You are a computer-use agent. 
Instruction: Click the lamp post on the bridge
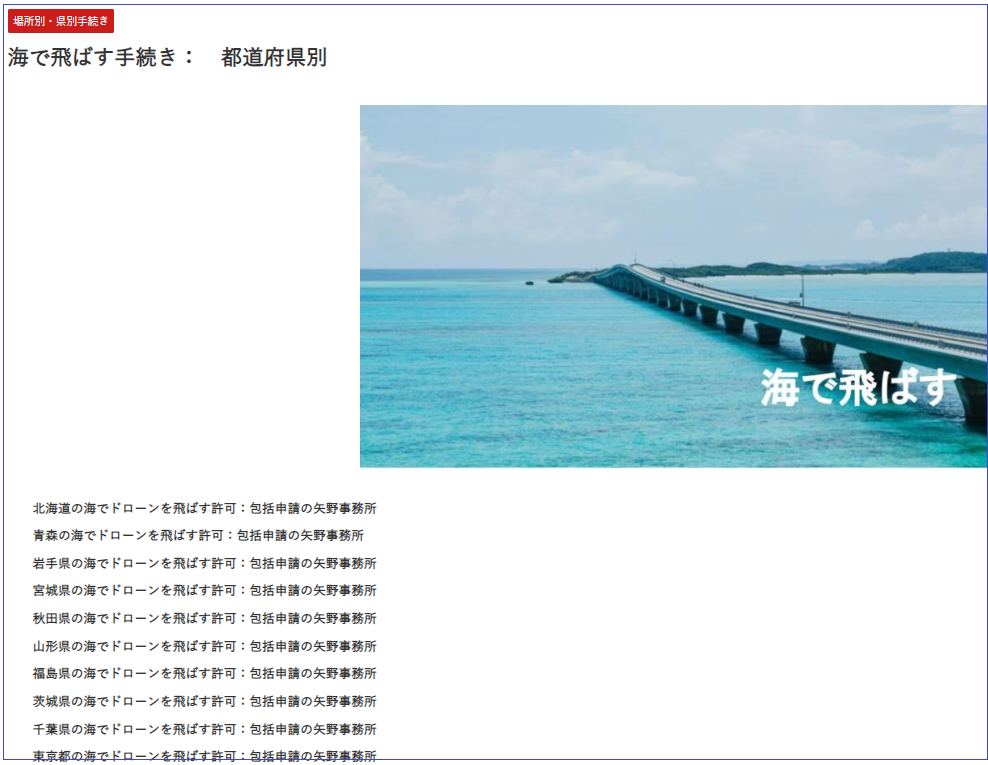801,290
